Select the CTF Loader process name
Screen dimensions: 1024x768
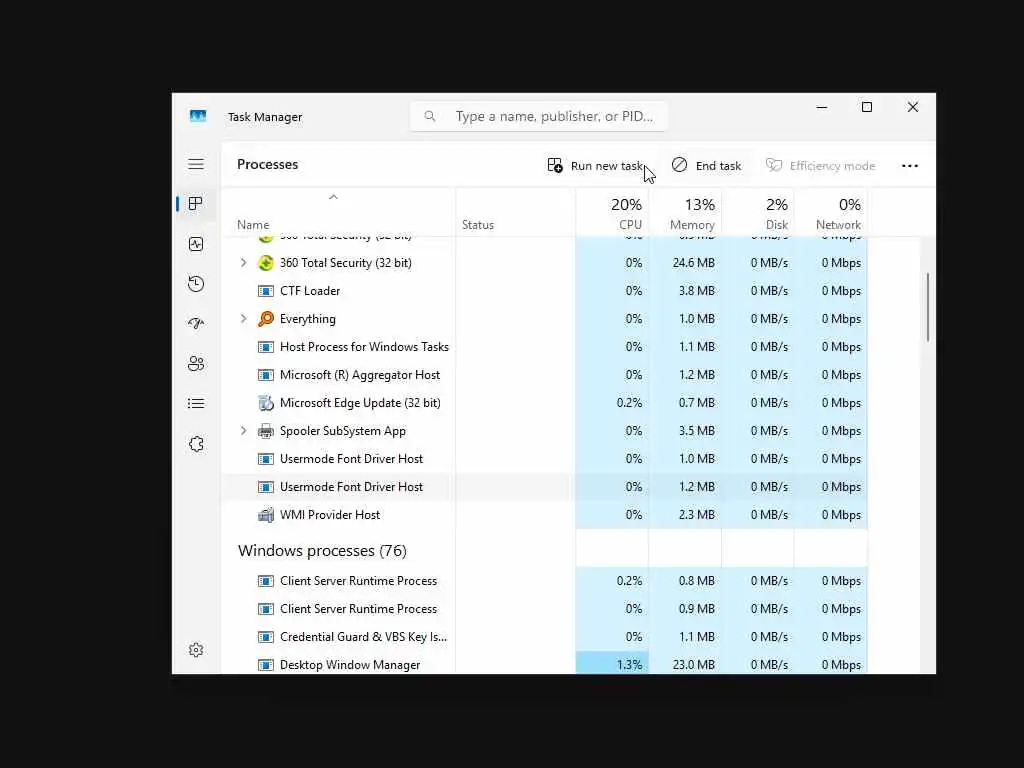310,291
